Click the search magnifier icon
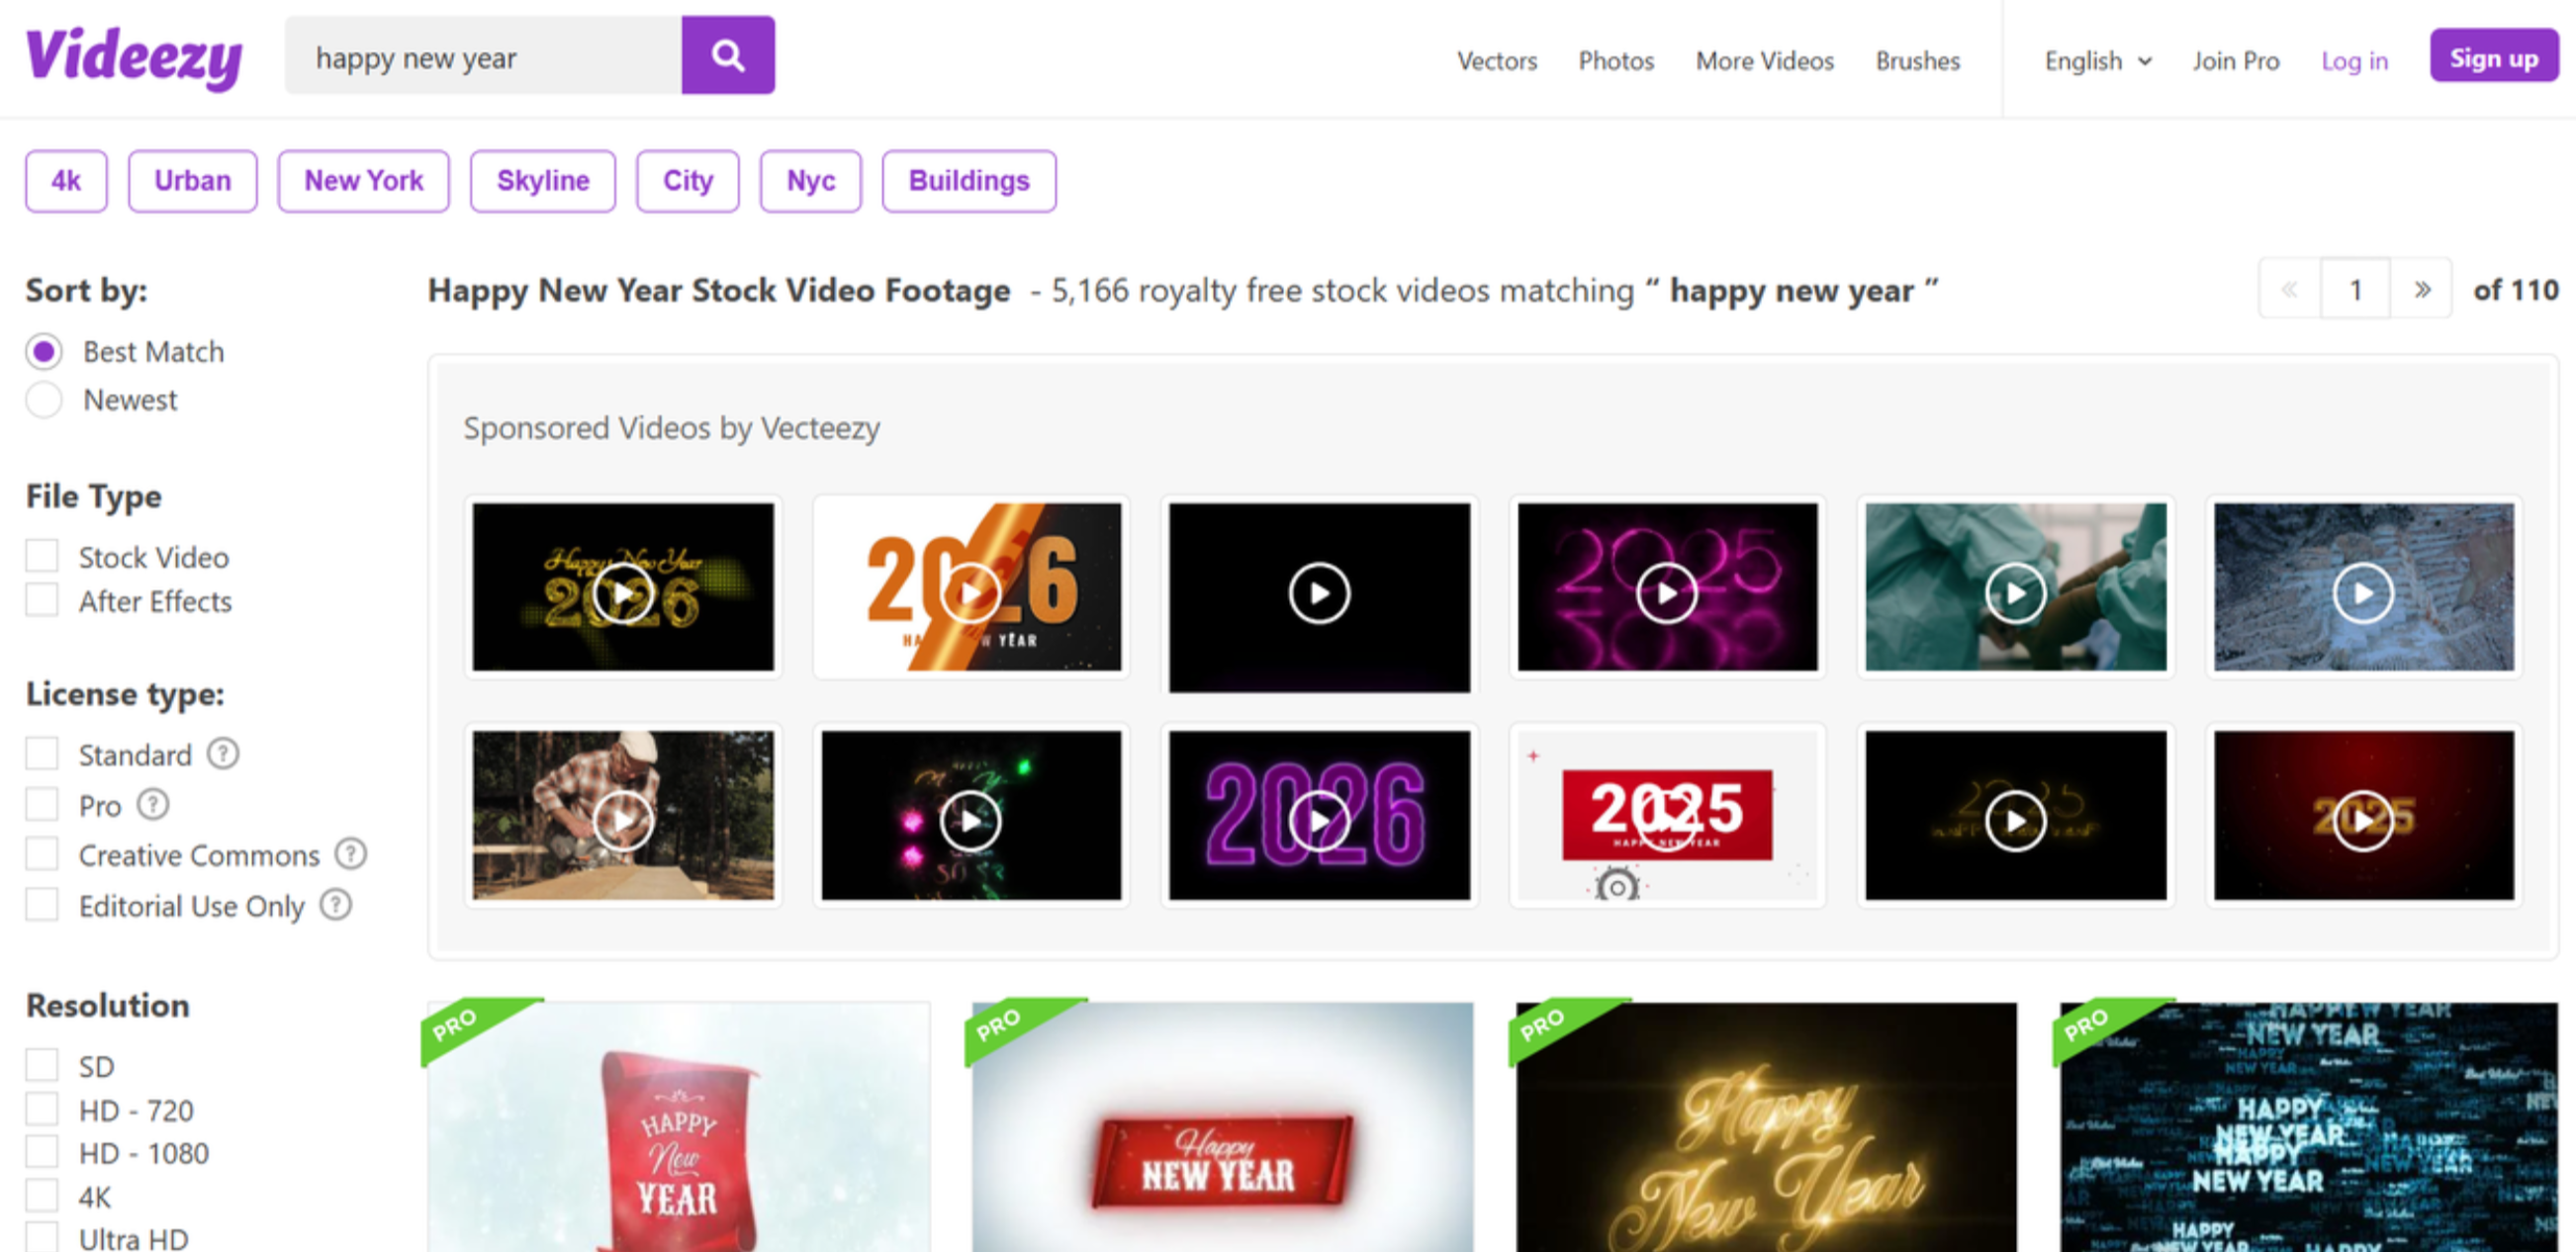 pos(727,55)
